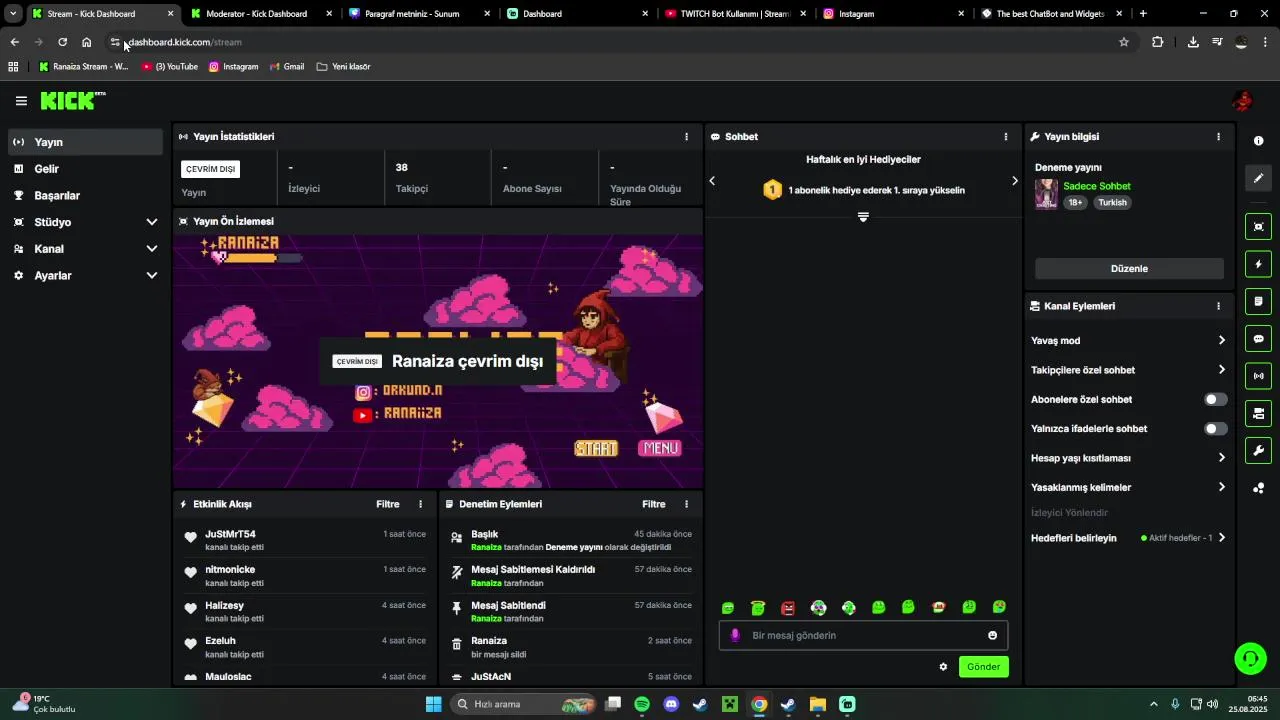Click Mesaj Sabitlendi moderation entry

(571, 612)
